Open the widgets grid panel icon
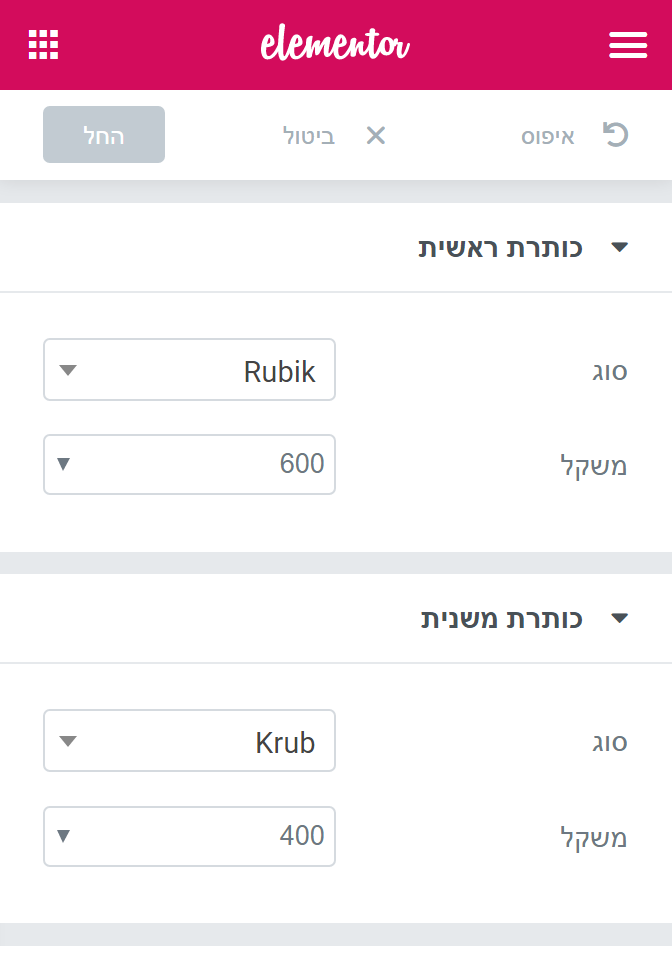Screen dimensions: 672x977 pyautogui.click(x=43, y=45)
